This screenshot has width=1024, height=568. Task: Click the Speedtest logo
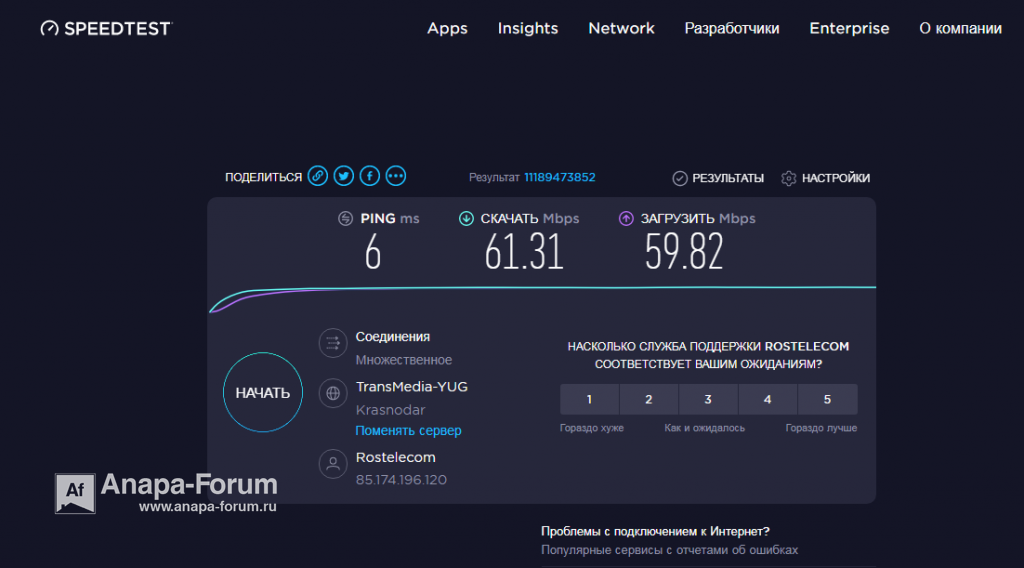click(106, 28)
